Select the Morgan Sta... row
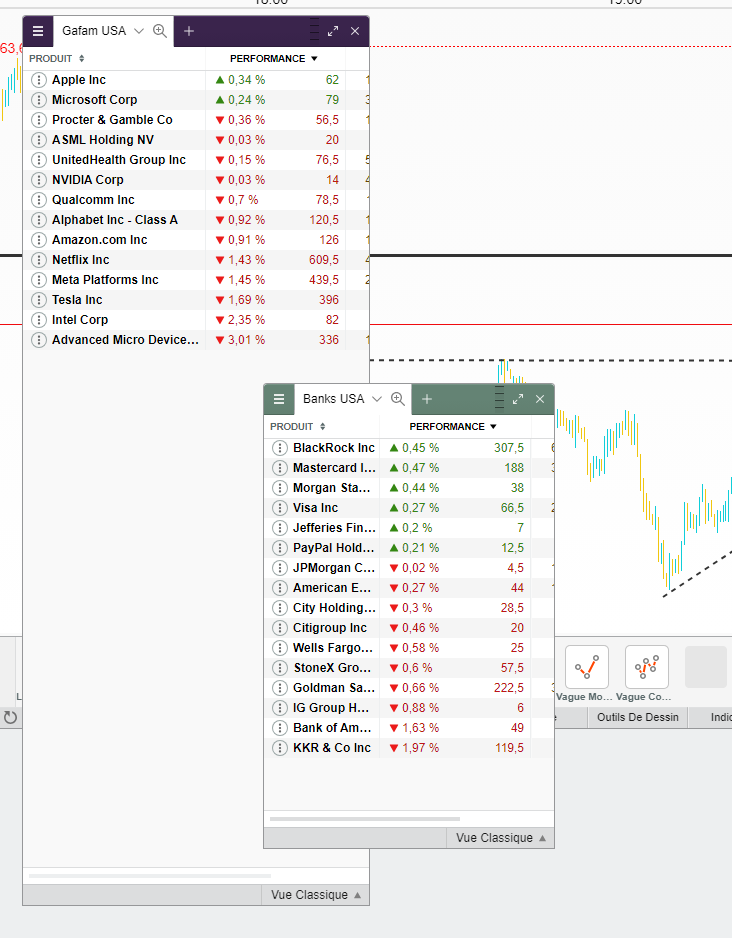The height and width of the screenshot is (938, 732). pyautogui.click(x=409, y=488)
